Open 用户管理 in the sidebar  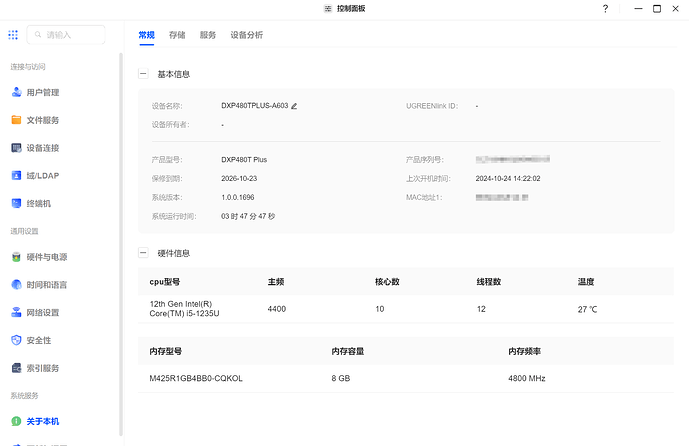(42, 93)
